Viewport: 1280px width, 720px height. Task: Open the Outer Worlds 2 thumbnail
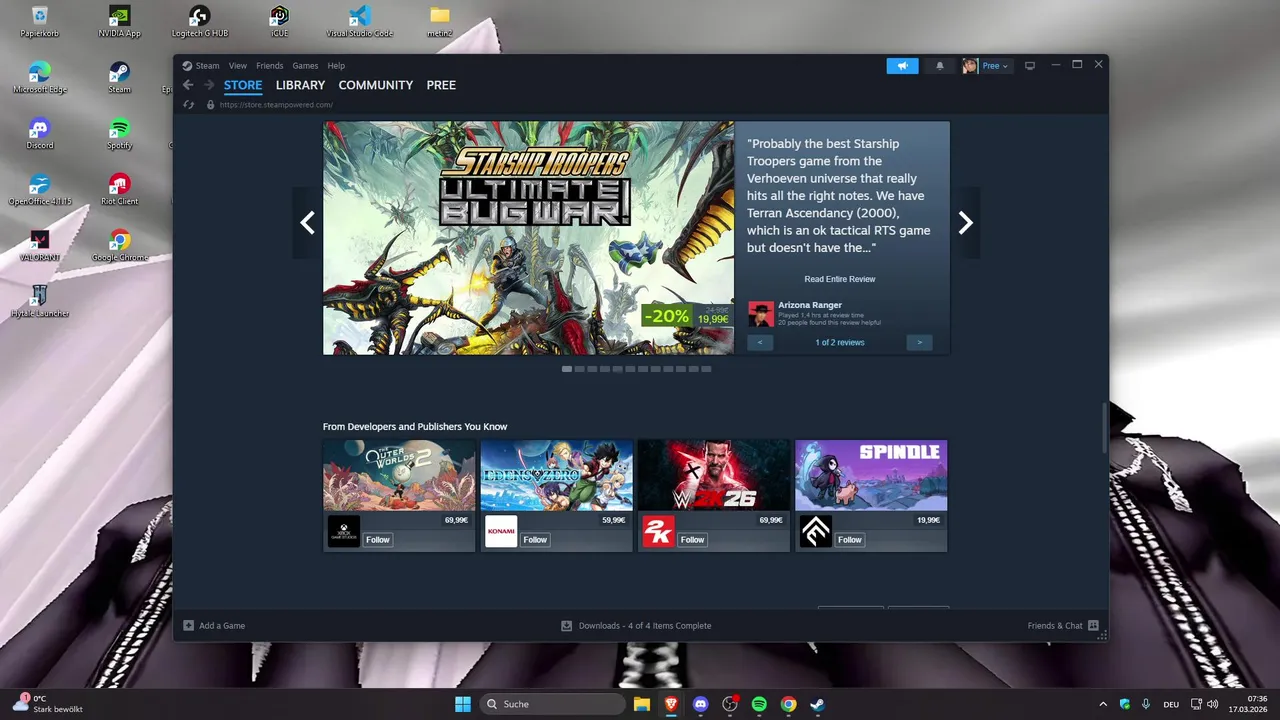point(399,475)
